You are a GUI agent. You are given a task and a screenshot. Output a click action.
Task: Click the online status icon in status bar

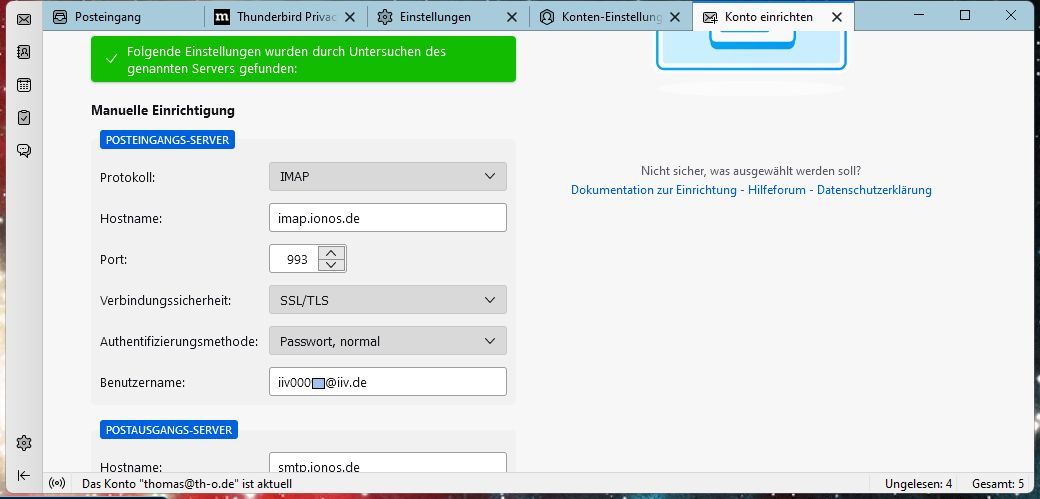(58, 484)
